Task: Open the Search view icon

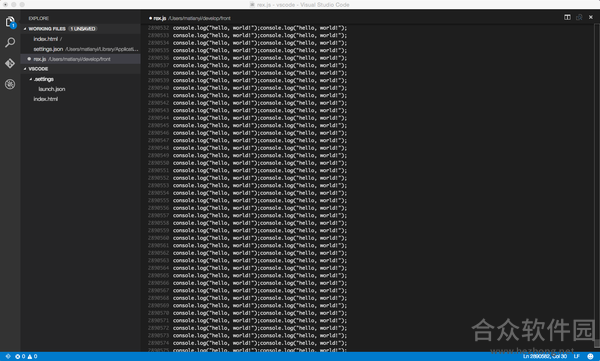Action: point(10,42)
